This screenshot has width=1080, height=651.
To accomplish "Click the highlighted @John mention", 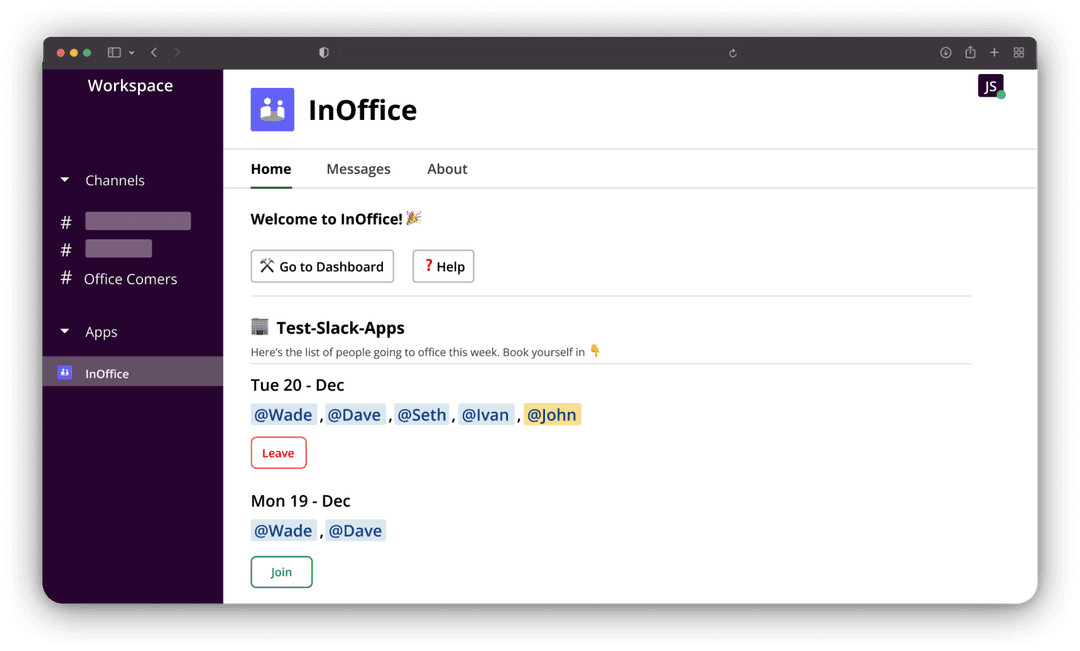I will (x=552, y=415).
